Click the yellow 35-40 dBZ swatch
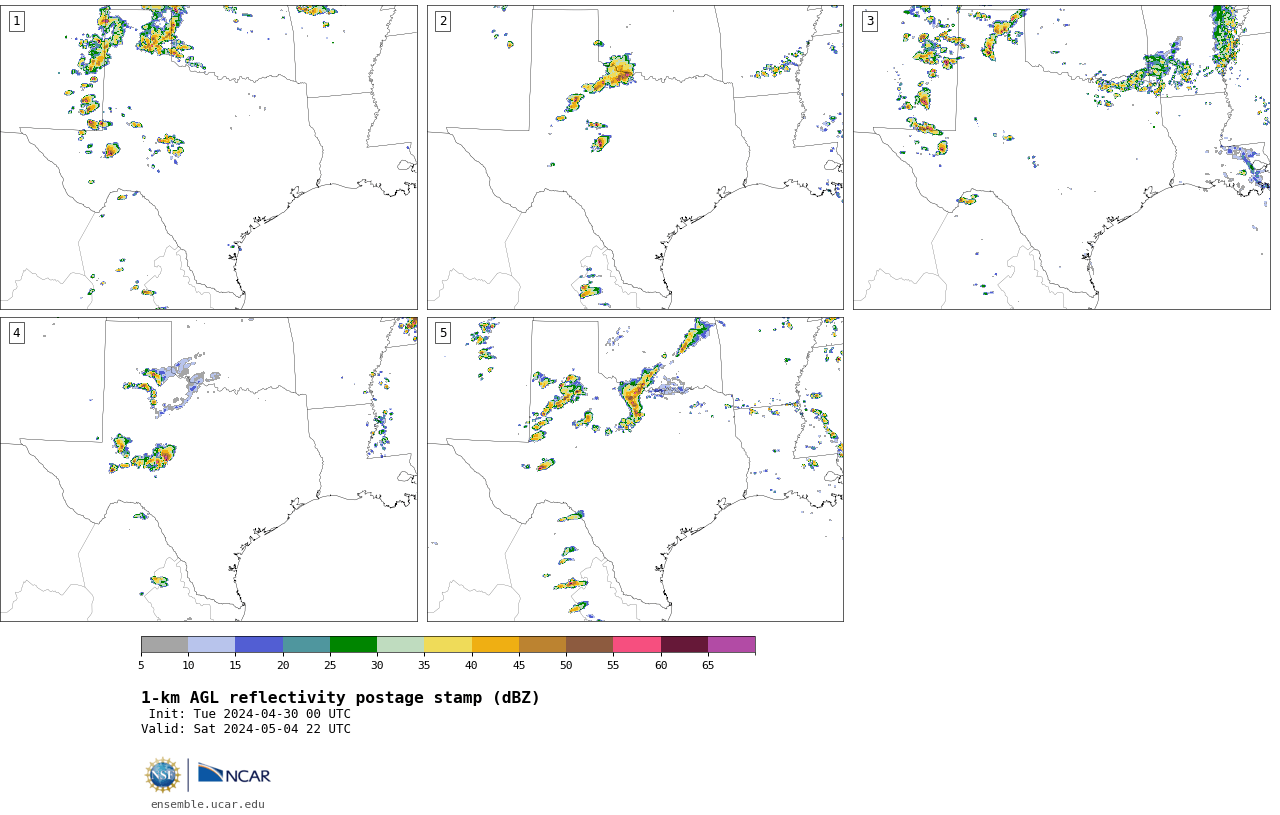The height and width of the screenshot is (815, 1280). [x=448, y=644]
